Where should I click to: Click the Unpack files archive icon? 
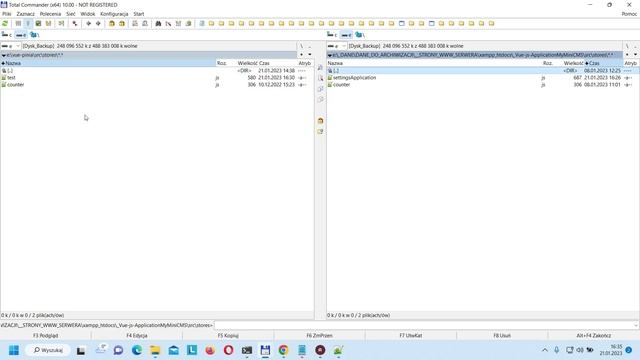(x=122, y=24)
